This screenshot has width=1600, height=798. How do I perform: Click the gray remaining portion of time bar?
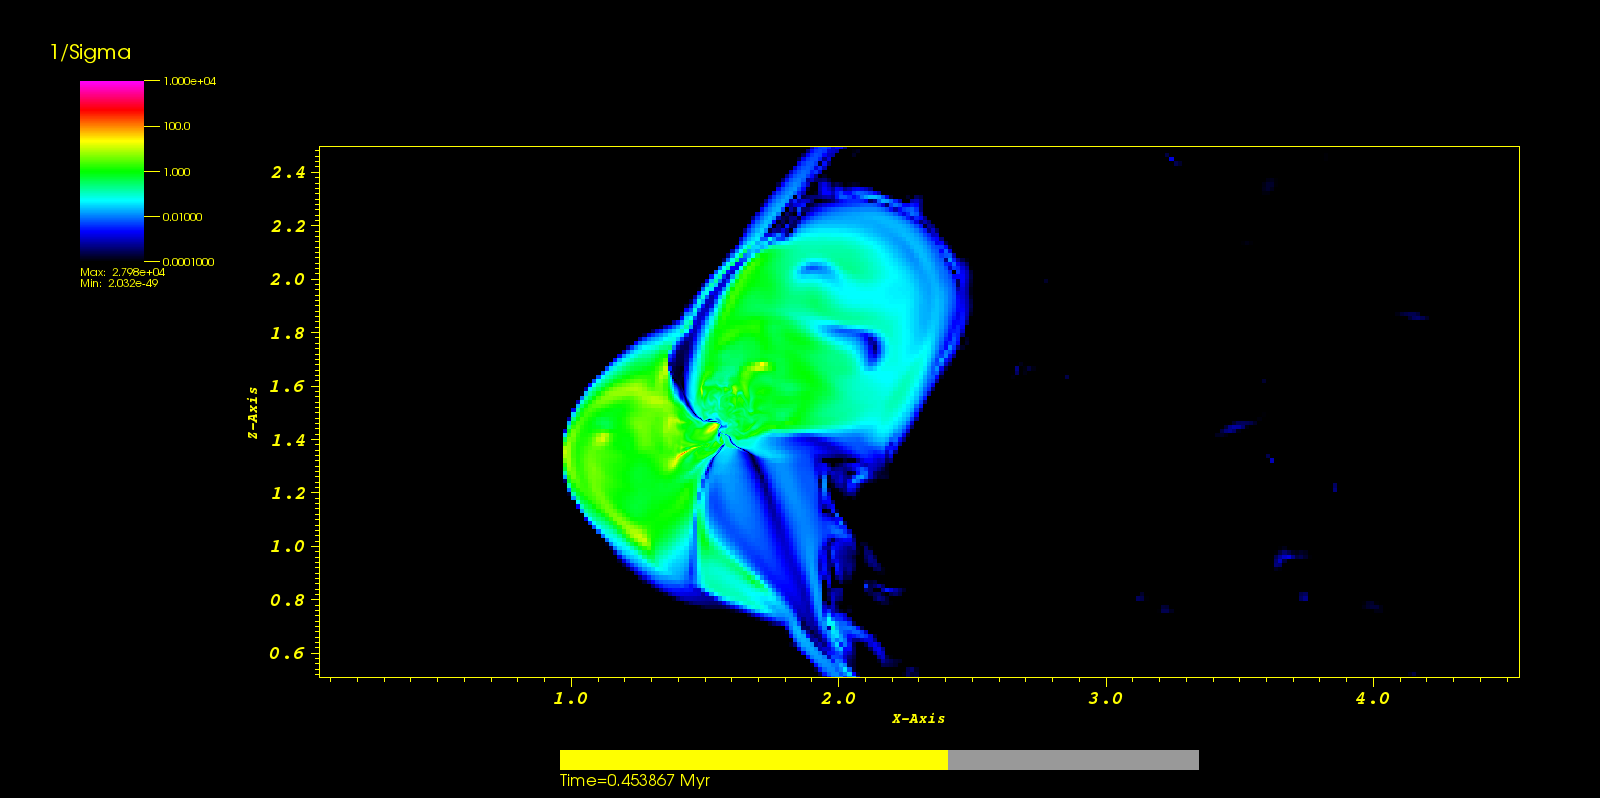click(1073, 760)
